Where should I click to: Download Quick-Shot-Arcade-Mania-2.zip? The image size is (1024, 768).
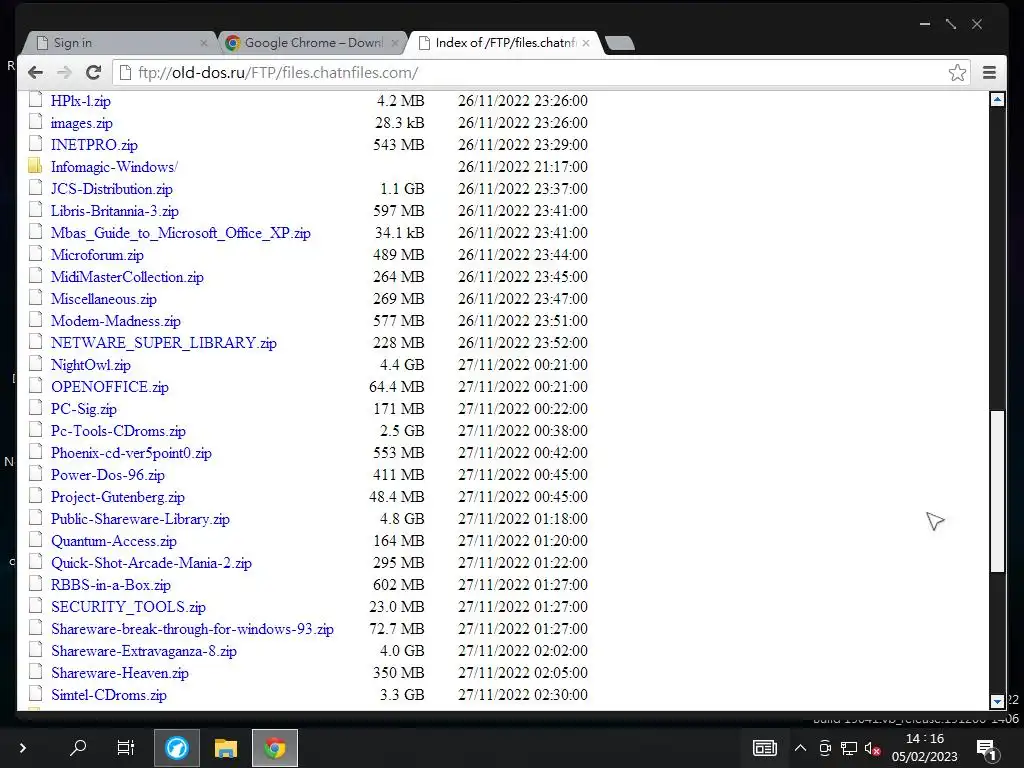point(152,563)
